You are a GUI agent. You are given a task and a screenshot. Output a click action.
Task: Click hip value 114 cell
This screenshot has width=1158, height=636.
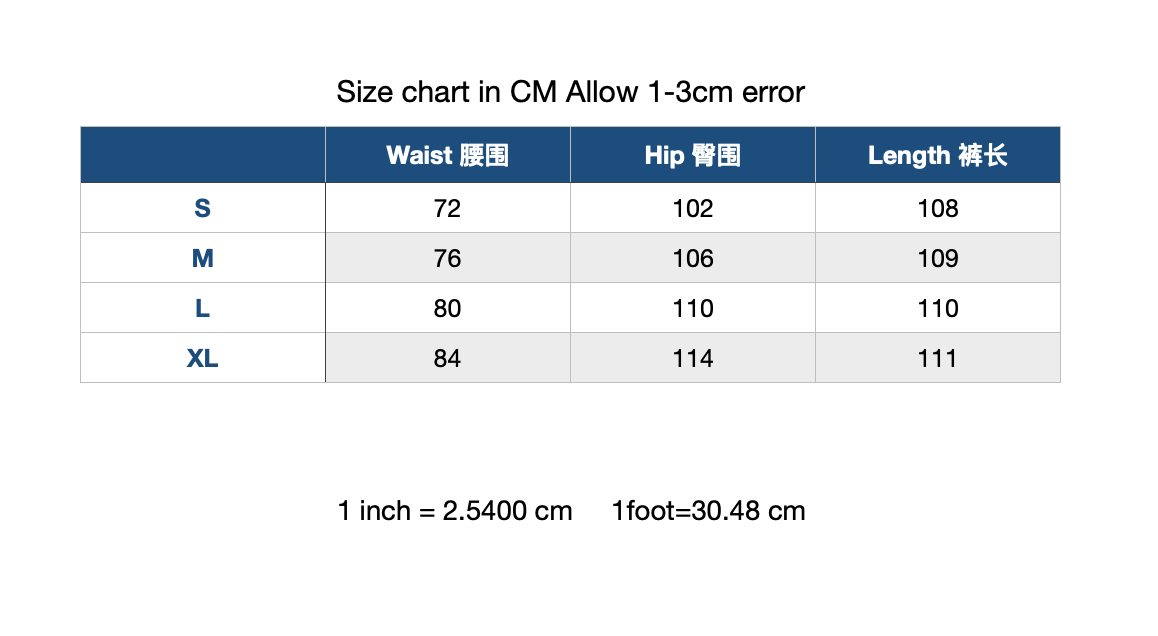[692, 358]
